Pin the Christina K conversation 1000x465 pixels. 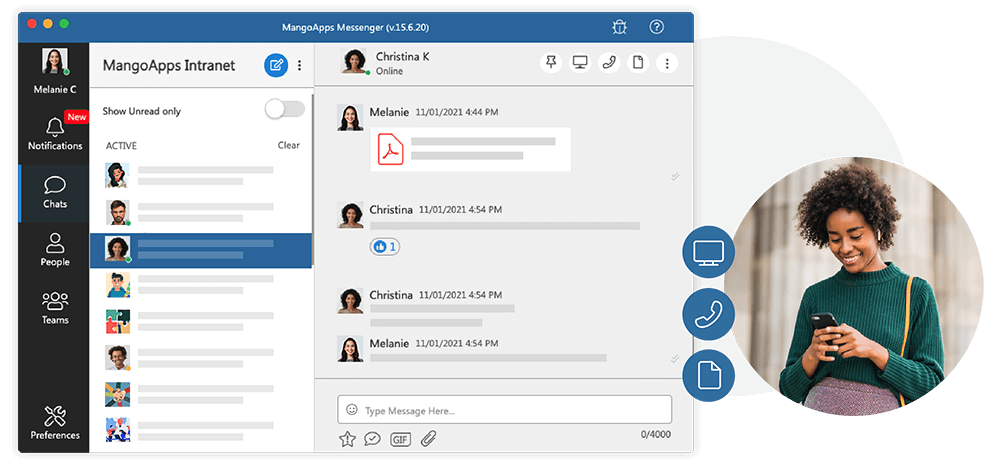[x=552, y=63]
